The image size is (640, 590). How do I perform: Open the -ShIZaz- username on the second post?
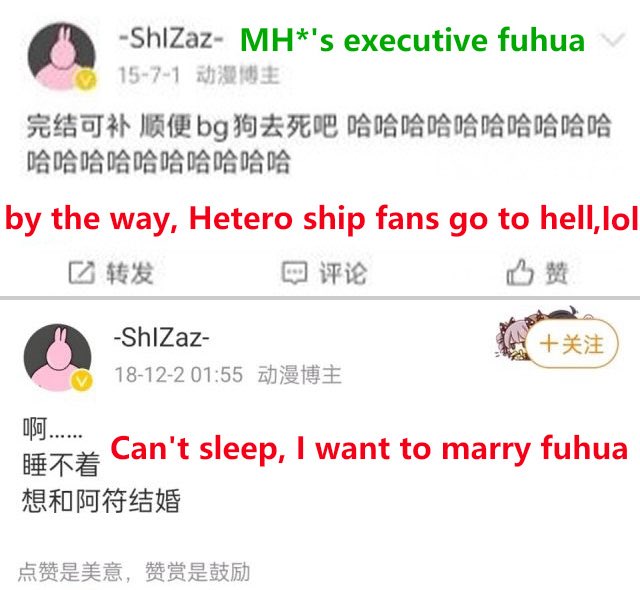pyautogui.click(x=162, y=338)
